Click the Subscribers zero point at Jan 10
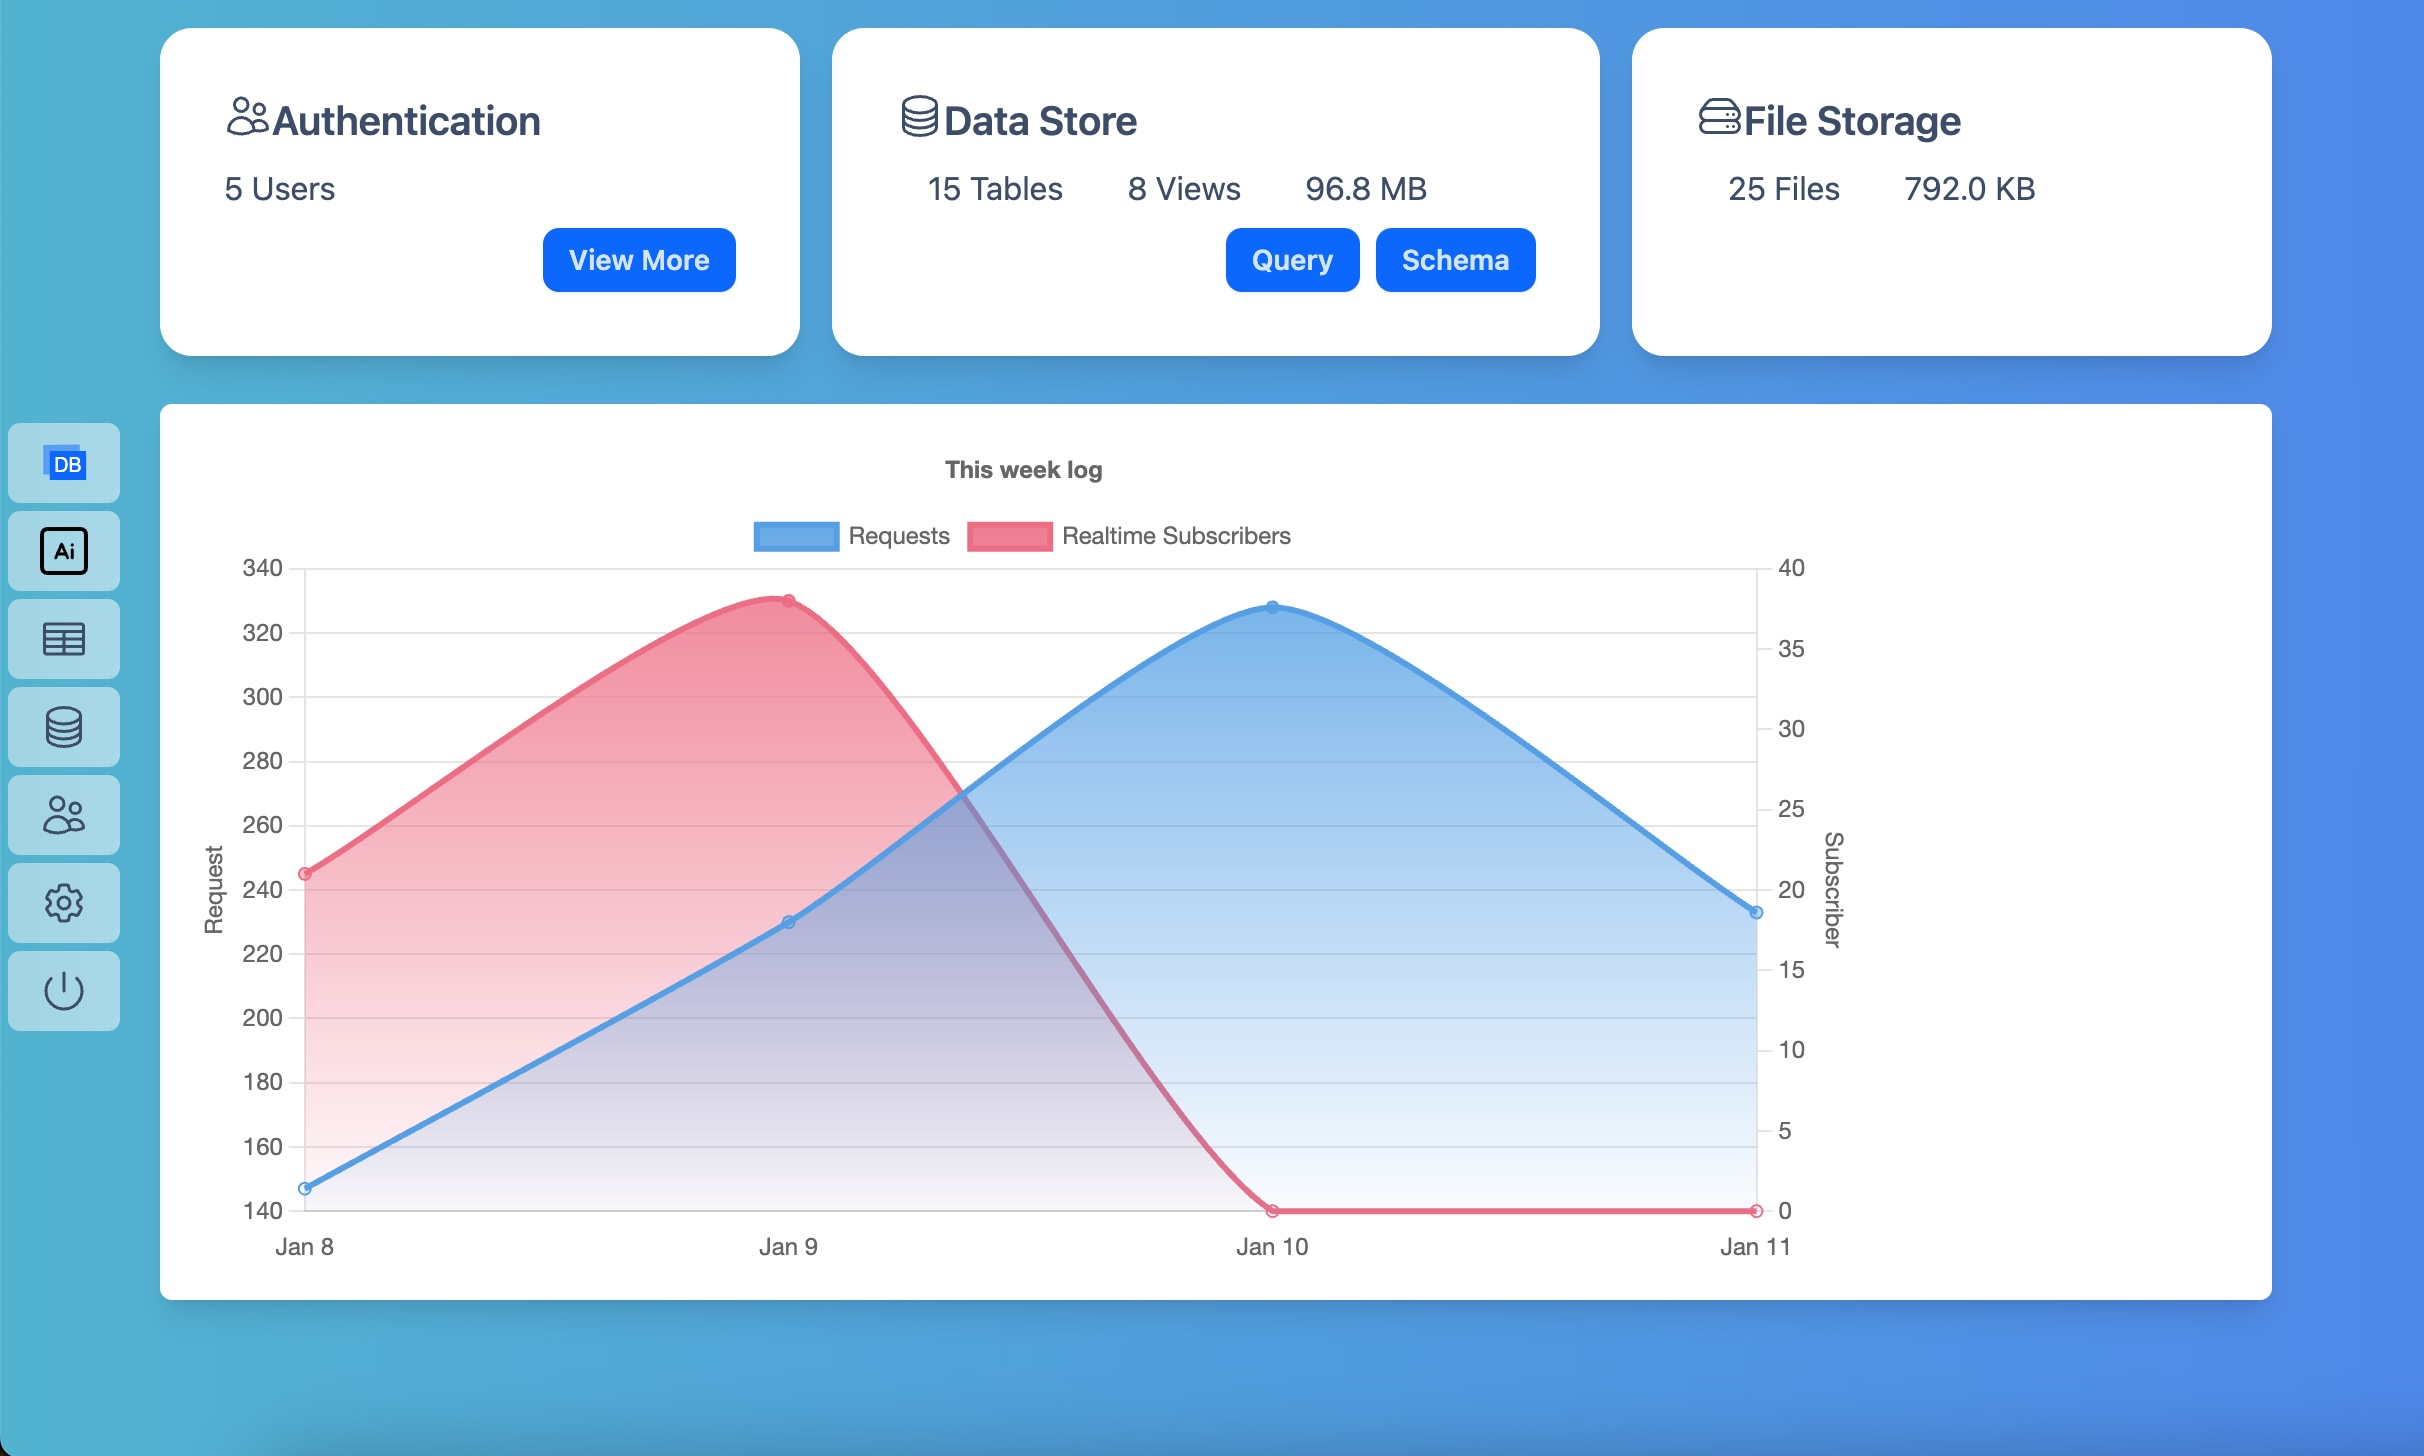Screen dimensions: 2424x1456 pyautogui.click(x=1272, y=1211)
